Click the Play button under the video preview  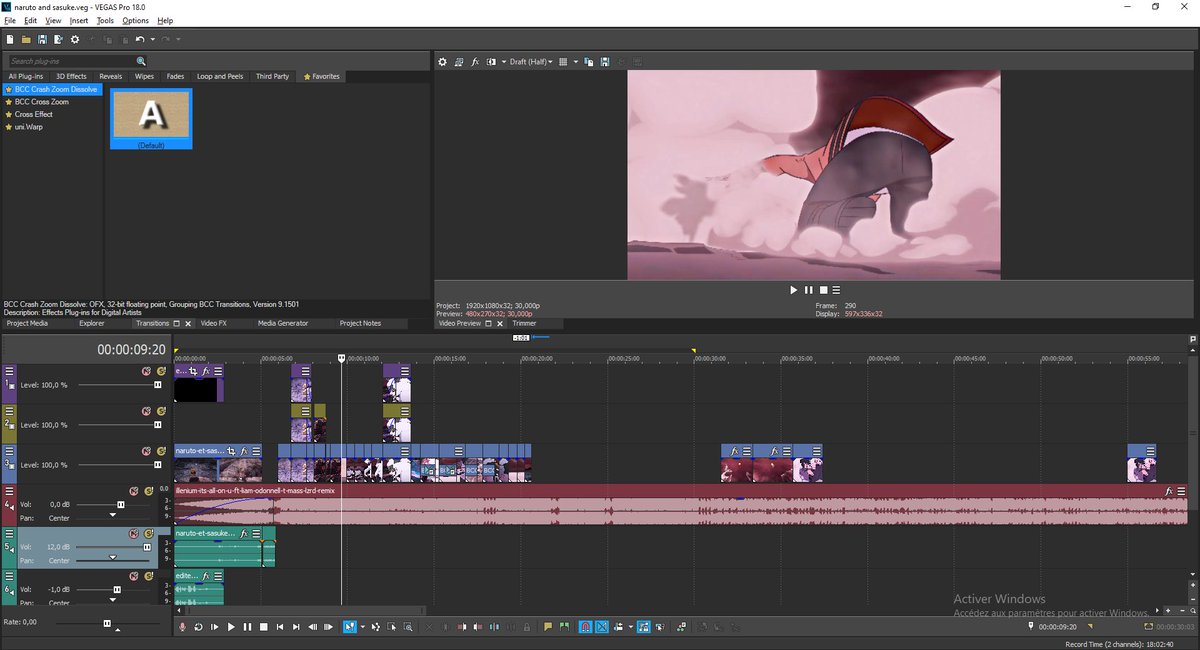click(794, 290)
